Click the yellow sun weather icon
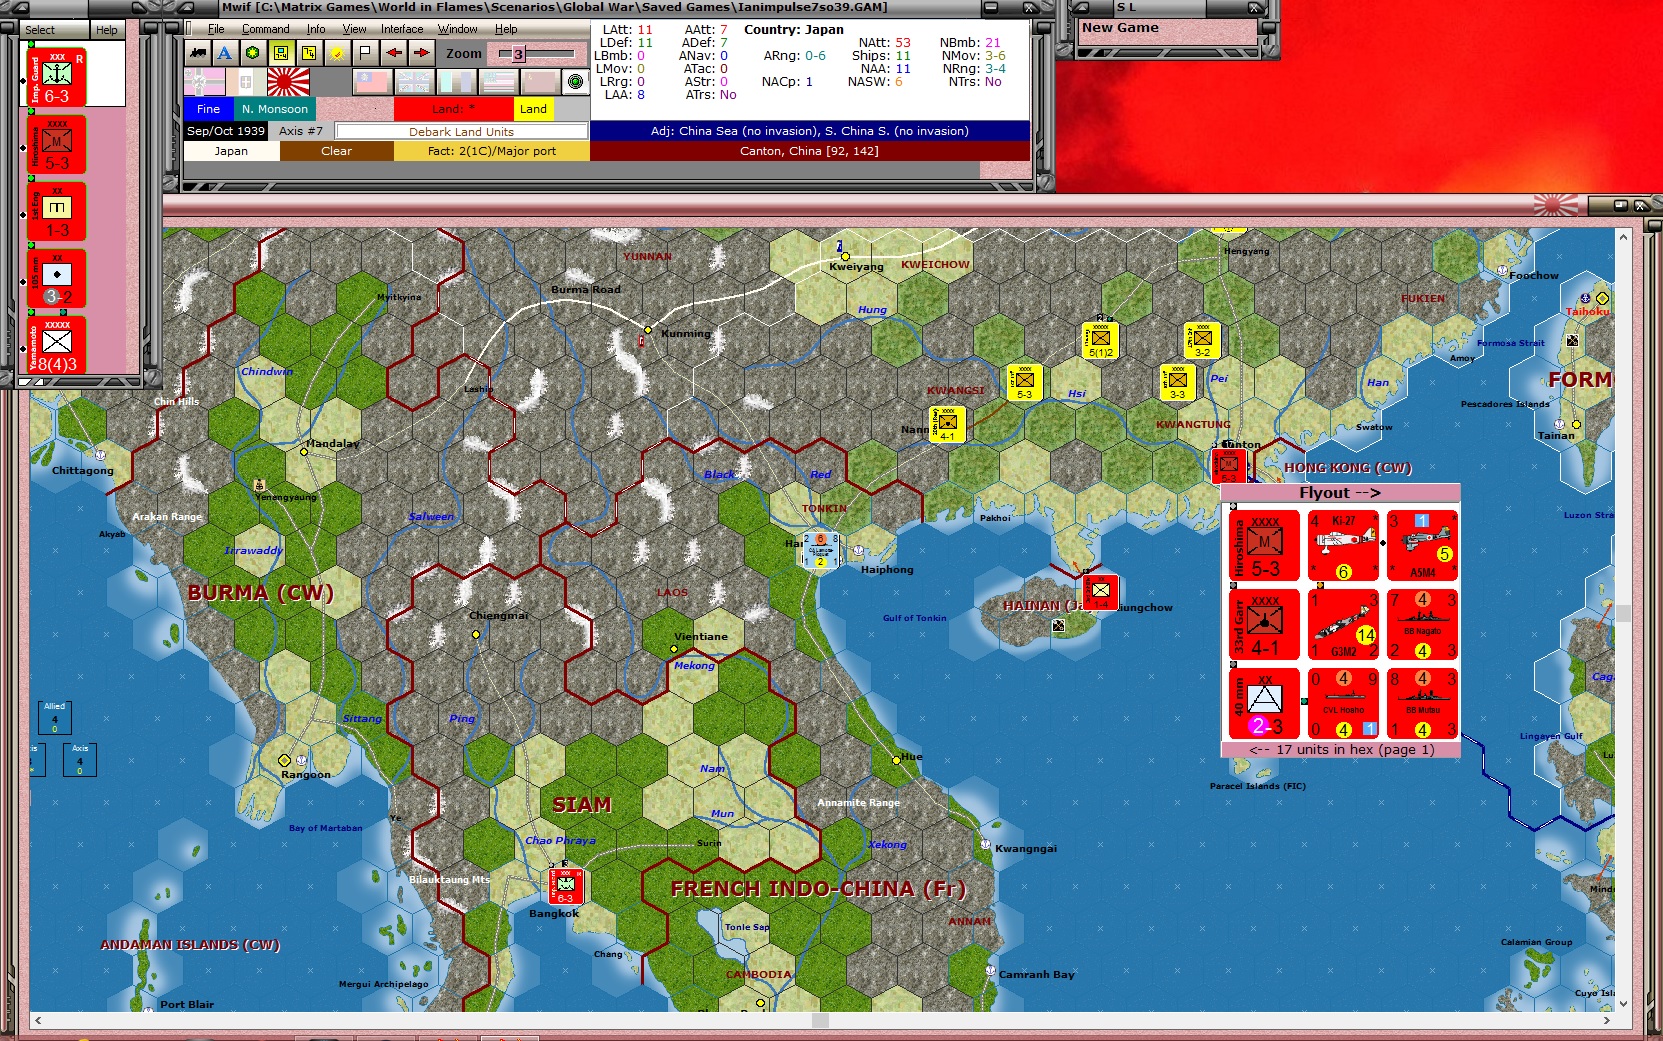 [337, 53]
